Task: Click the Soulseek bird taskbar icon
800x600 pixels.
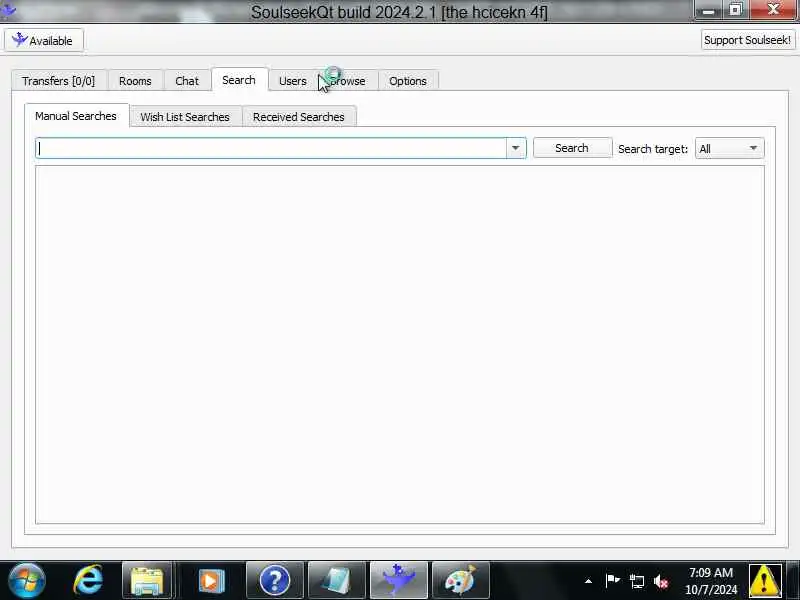Action: [398, 581]
